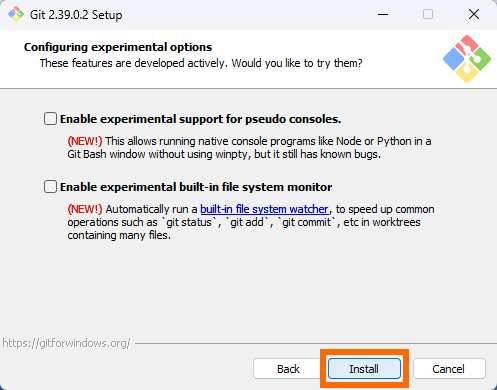This screenshot has width=497, height=390.
Task: Open the built-in file system watcher link
Action: click(264, 209)
